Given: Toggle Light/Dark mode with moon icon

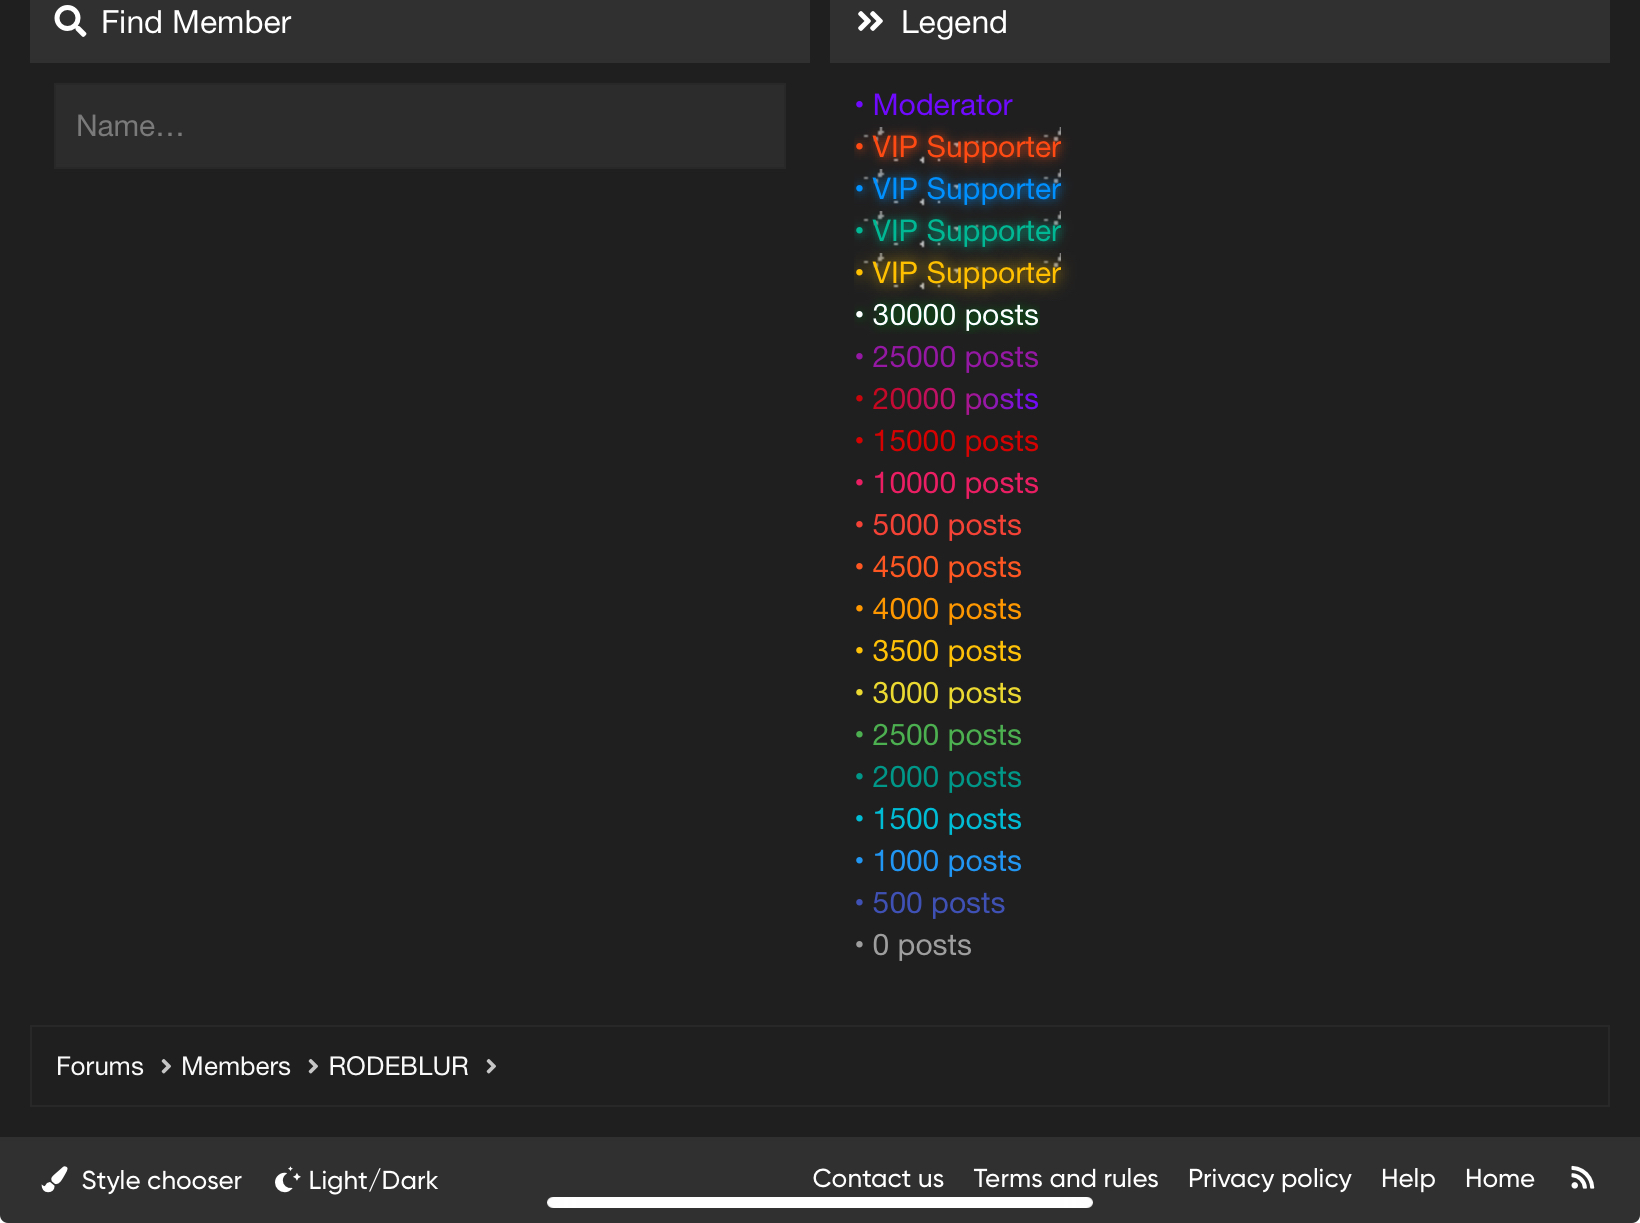Looking at the screenshot, I should (x=287, y=1180).
